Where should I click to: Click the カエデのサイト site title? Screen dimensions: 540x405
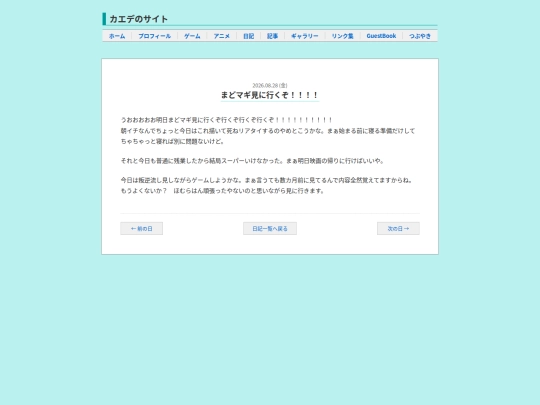coord(138,19)
